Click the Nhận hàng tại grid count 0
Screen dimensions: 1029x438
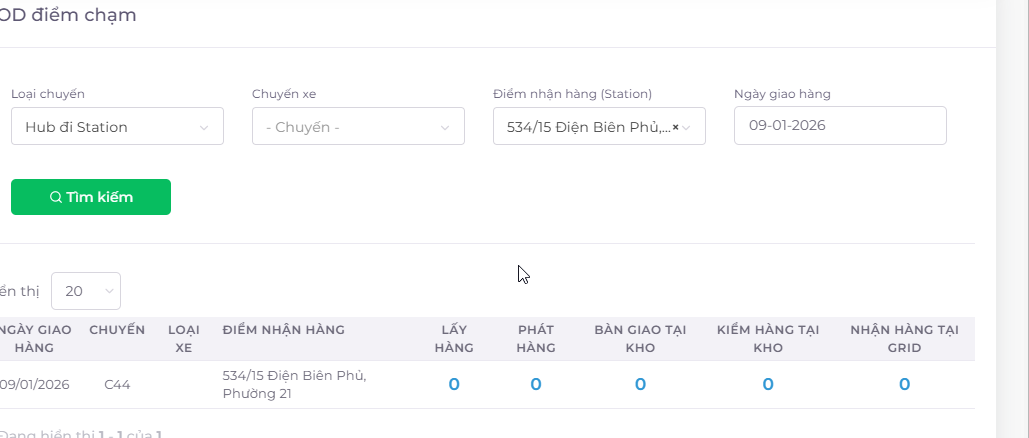click(904, 384)
